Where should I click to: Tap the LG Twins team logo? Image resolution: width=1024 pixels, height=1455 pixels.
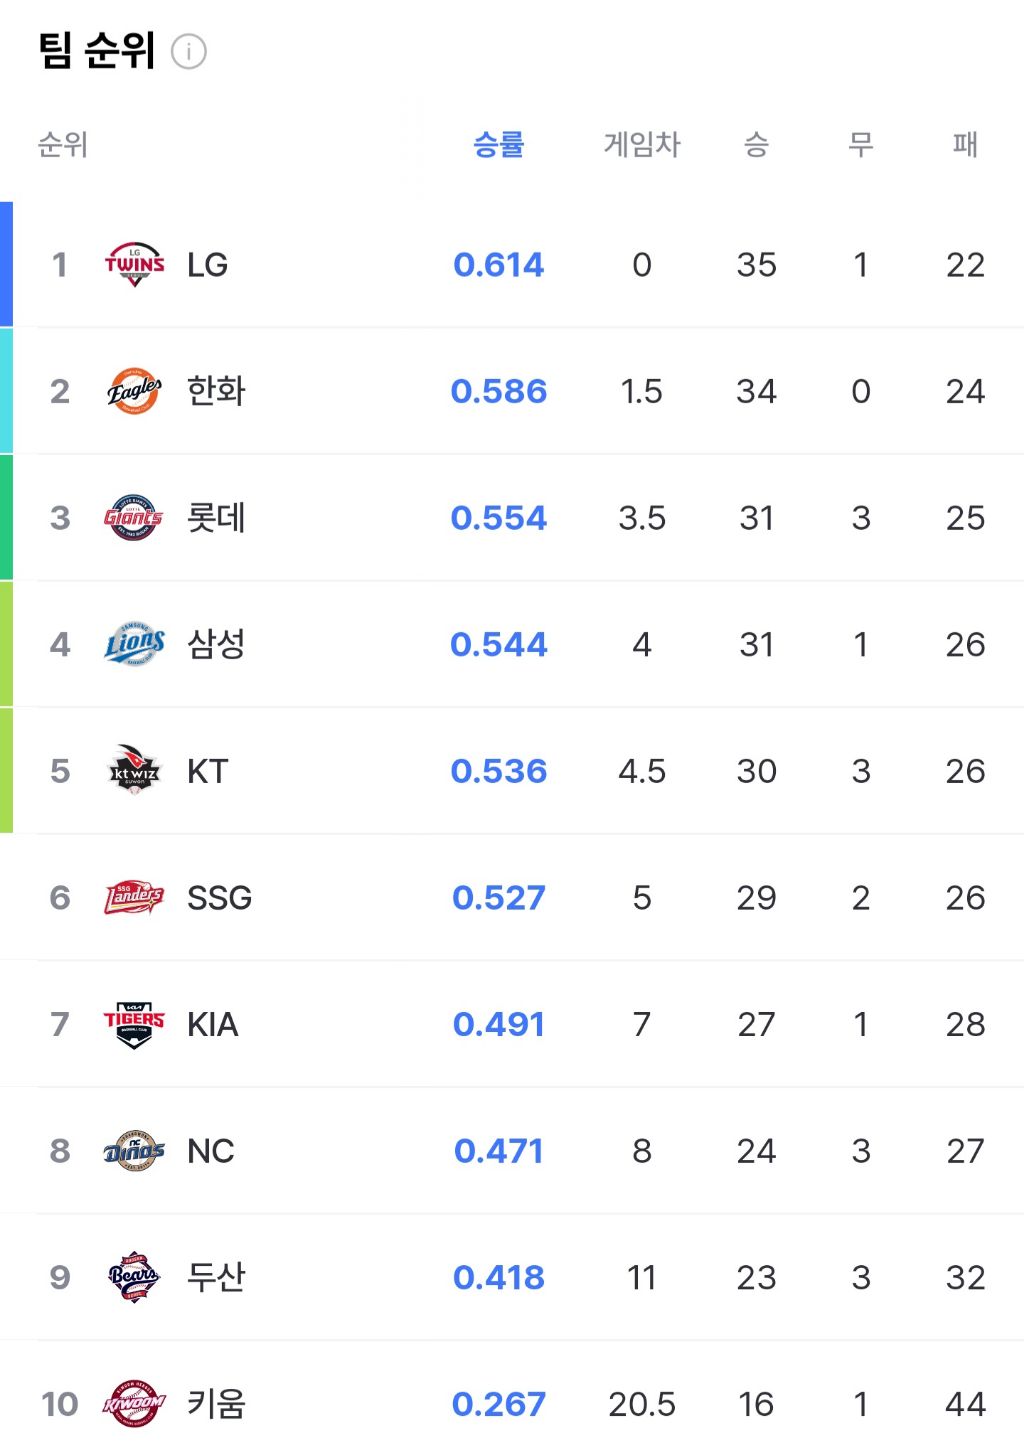point(134,265)
